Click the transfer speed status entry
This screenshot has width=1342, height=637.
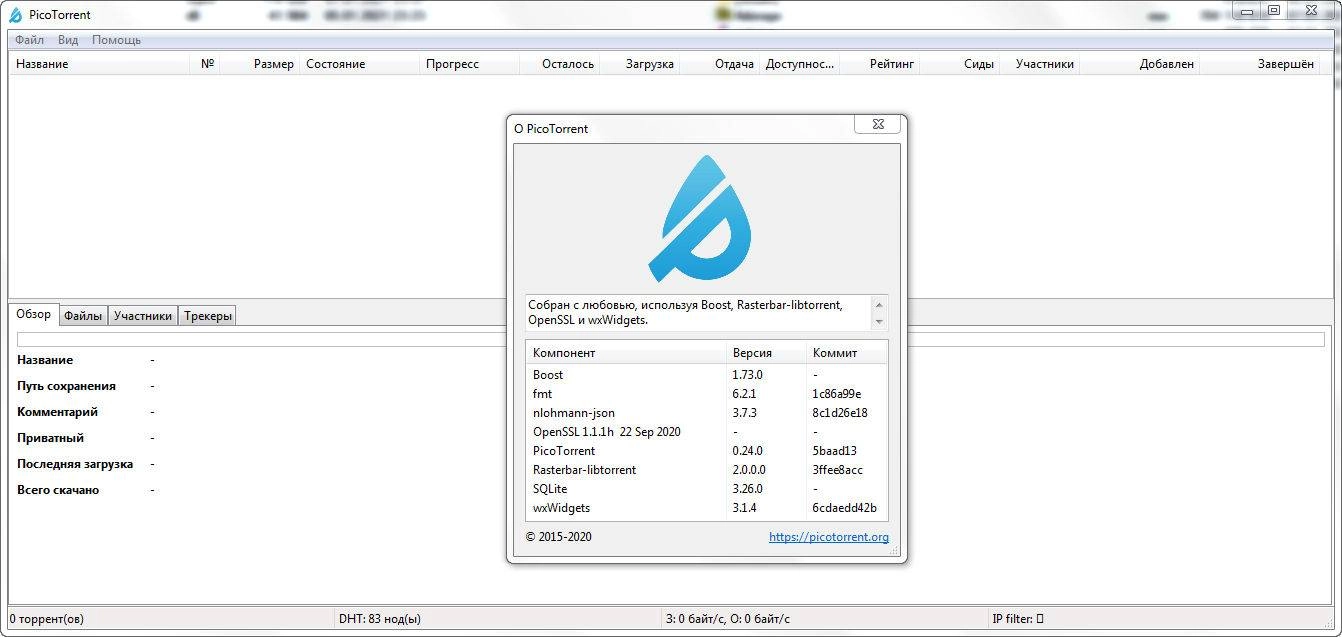728,619
